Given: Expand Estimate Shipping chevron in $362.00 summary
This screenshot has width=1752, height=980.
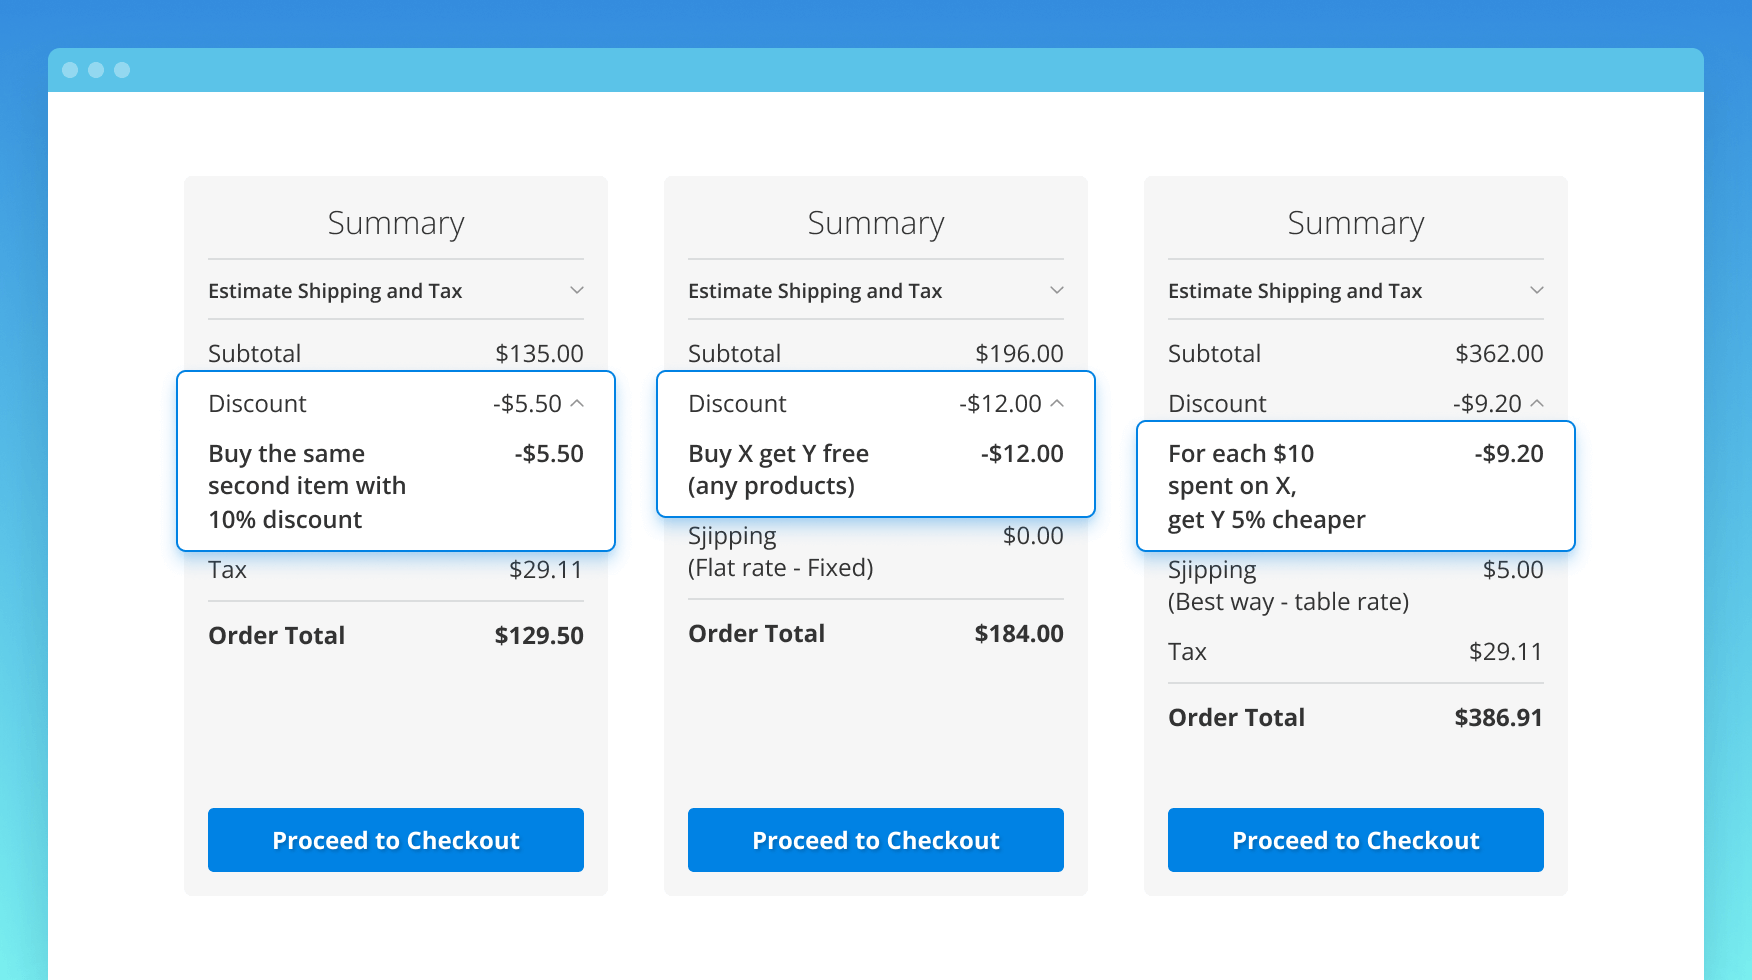Looking at the screenshot, I should [x=1536, y=290].
